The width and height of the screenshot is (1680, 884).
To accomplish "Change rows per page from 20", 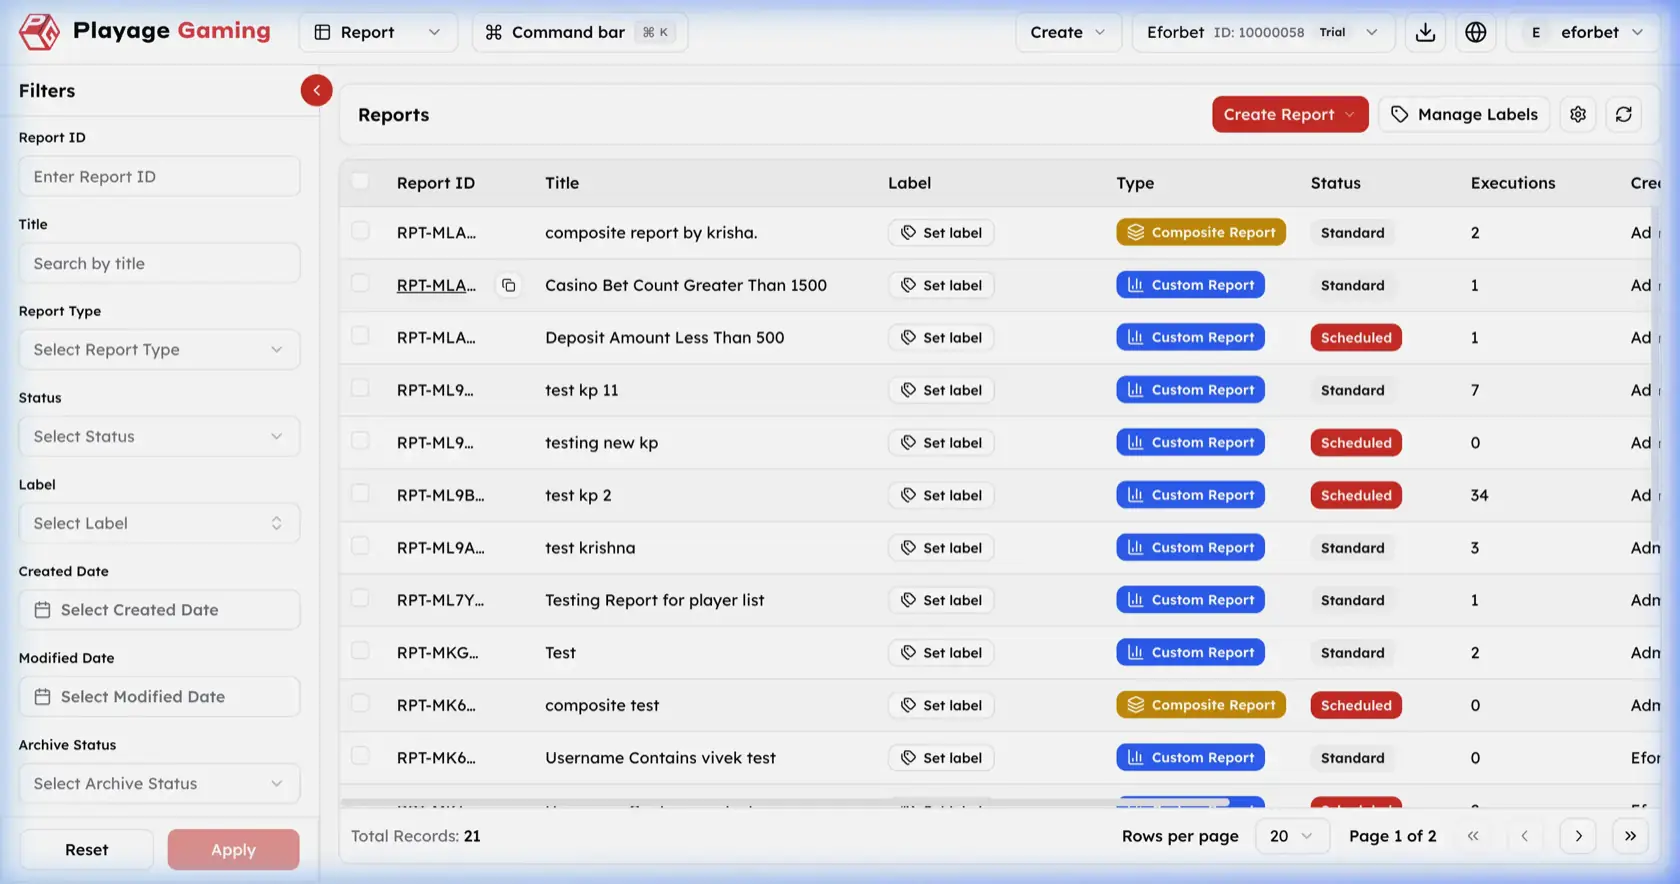I will coord(1291,836).
